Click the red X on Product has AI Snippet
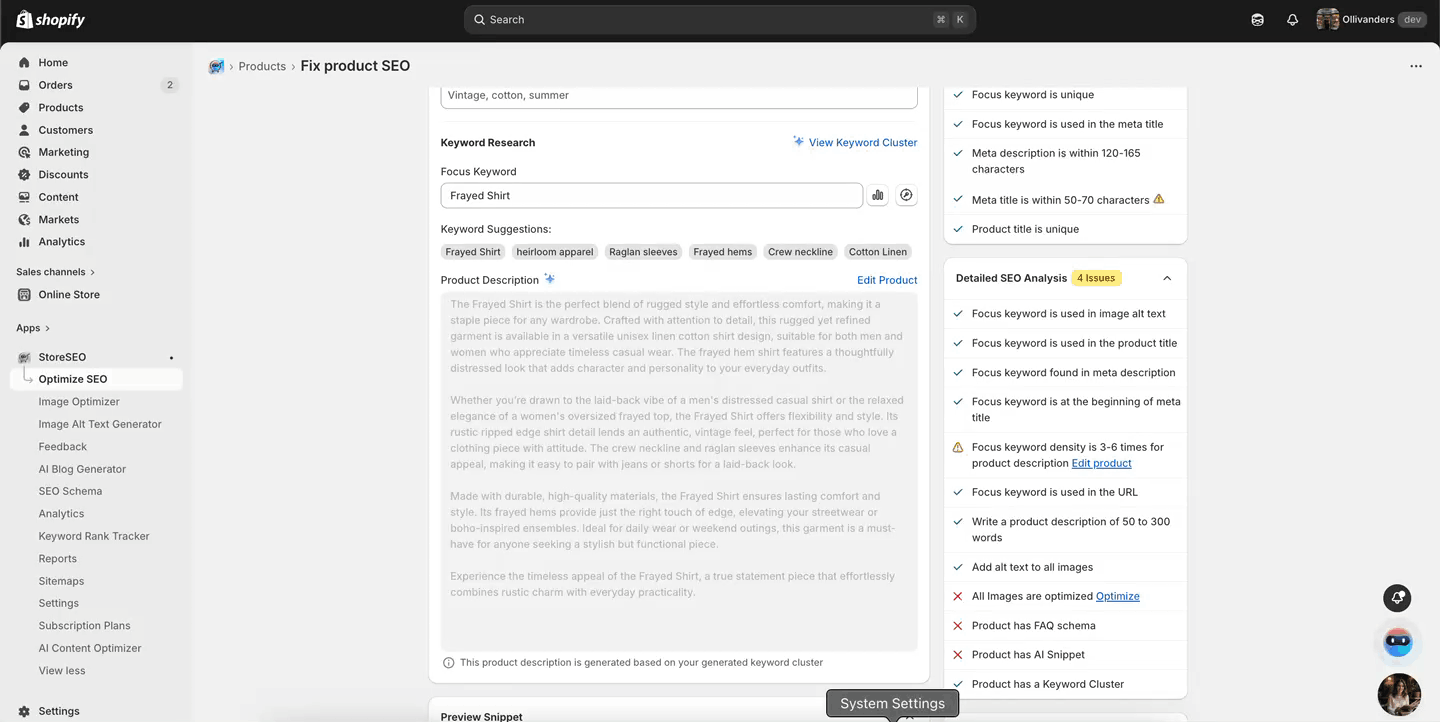The image size is (1440, 722). (956, 654)
